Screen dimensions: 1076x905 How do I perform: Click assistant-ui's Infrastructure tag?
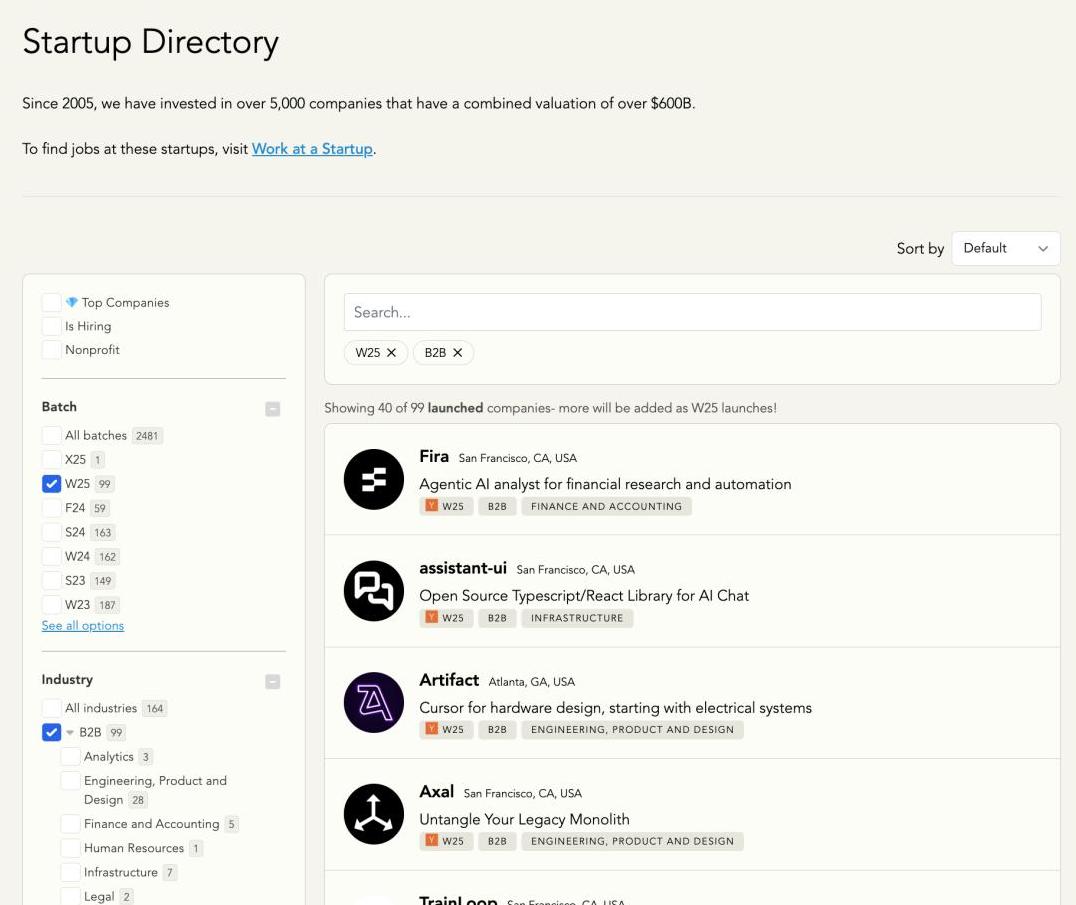coord(577,618)
